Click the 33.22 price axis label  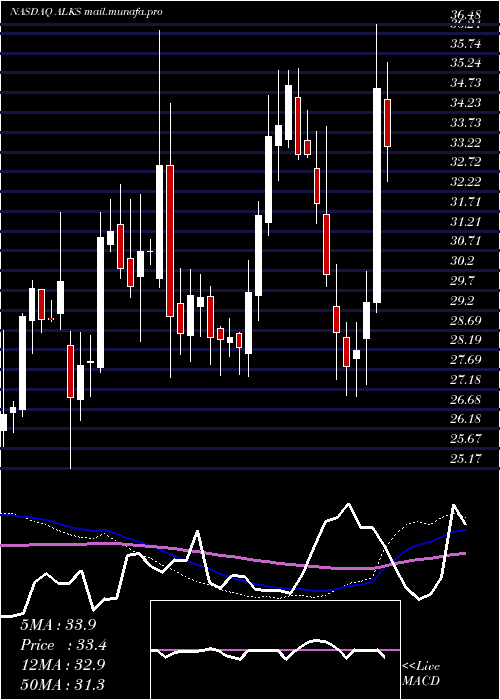coord(466,142)
